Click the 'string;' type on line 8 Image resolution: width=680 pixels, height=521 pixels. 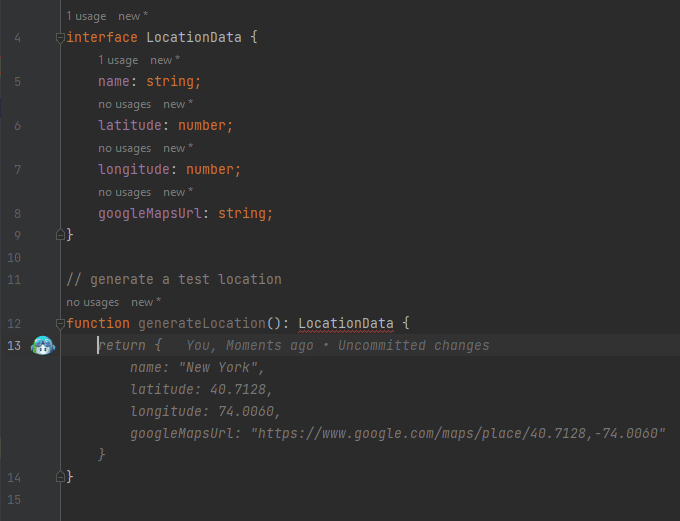coord(245,213)
